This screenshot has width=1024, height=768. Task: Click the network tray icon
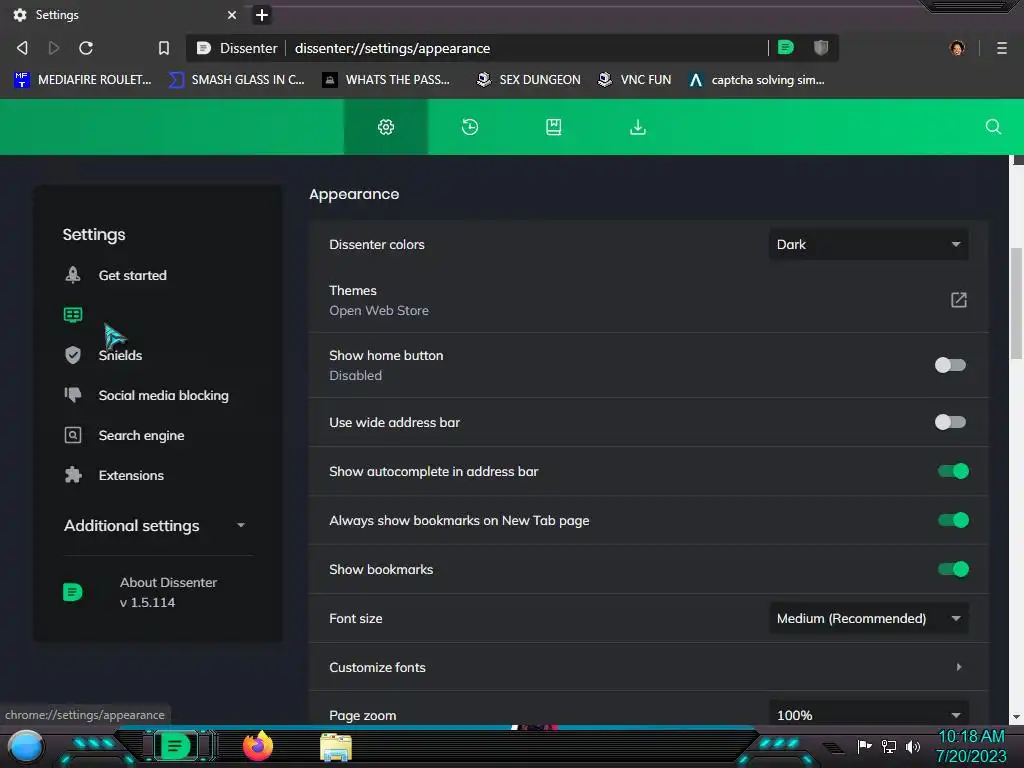[x=889, y=746]
